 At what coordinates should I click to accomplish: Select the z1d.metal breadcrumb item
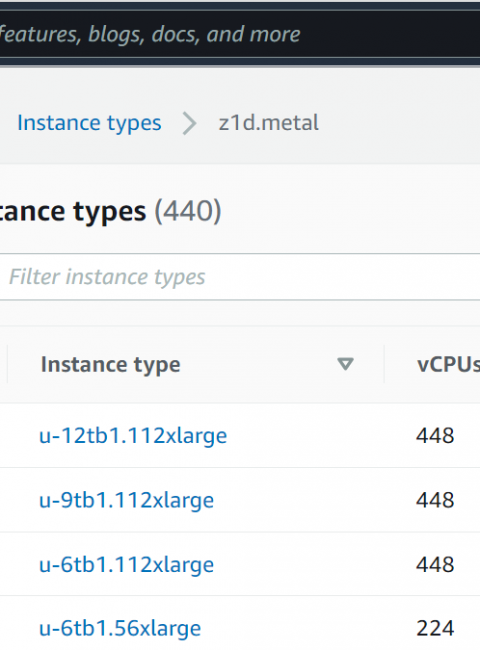coord(269,123)
